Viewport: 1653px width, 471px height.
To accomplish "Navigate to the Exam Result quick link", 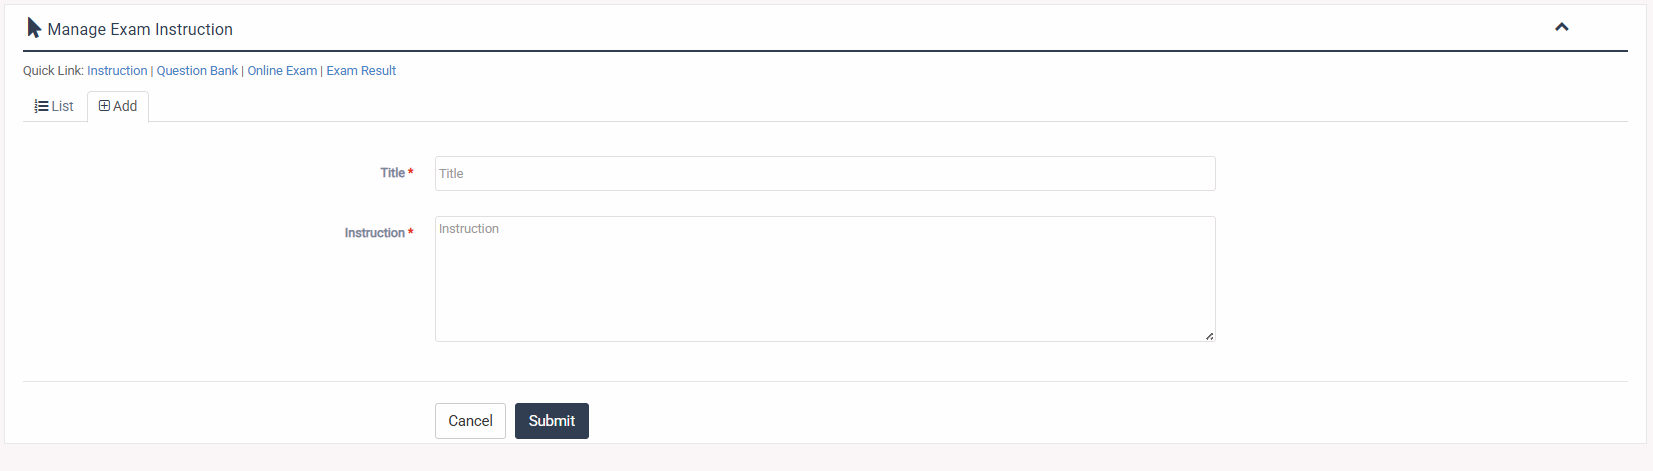I will [361, 71].
